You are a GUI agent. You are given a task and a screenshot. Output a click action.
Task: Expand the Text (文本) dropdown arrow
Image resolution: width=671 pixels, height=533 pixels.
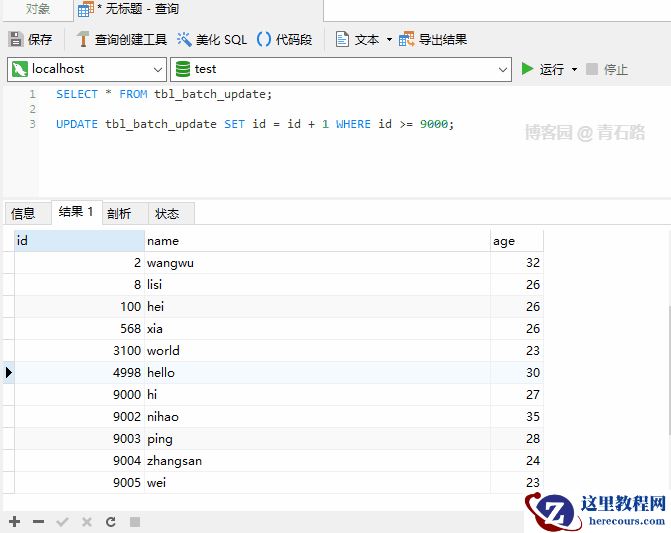click(x=389, y=39)
